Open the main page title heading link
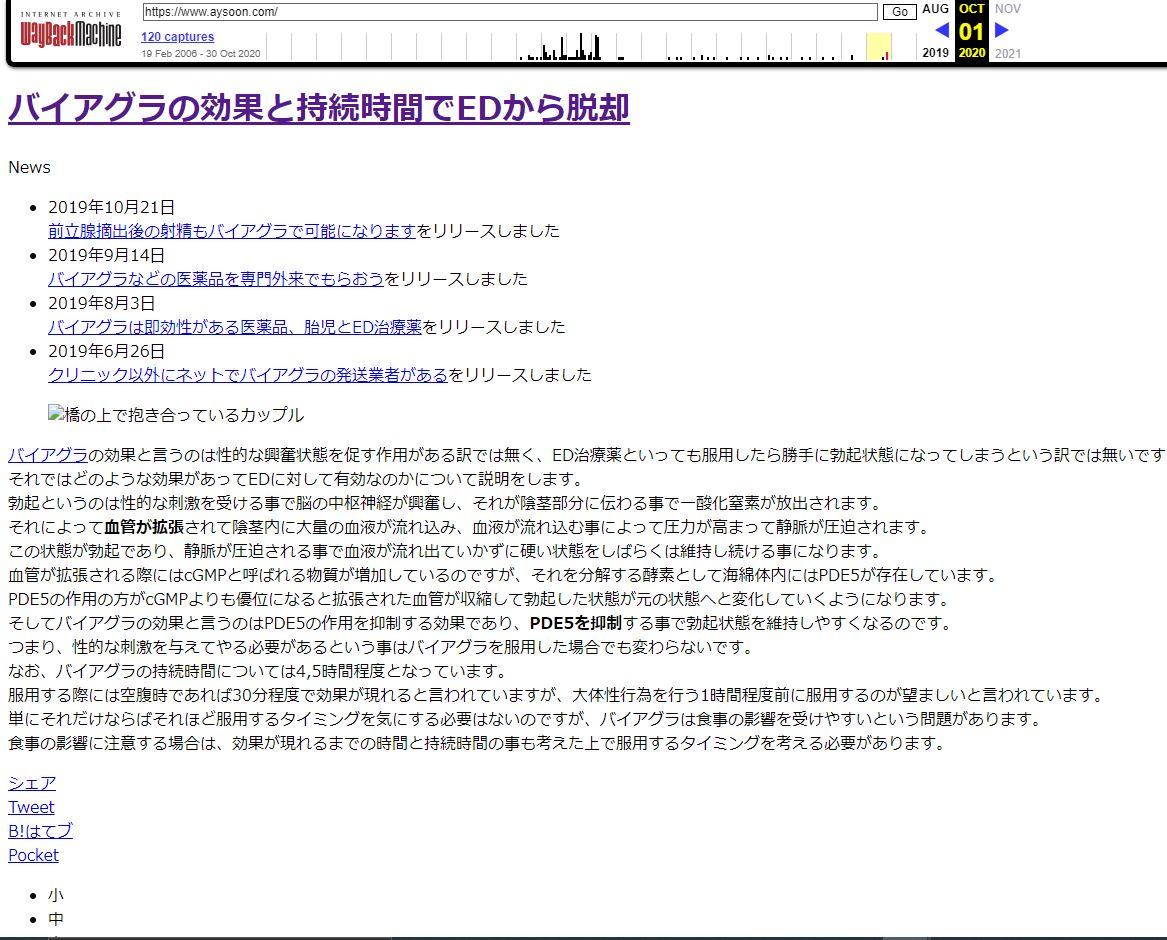Screen dimensions: 1167x940 pyautogui.click(x=319, y=108)
